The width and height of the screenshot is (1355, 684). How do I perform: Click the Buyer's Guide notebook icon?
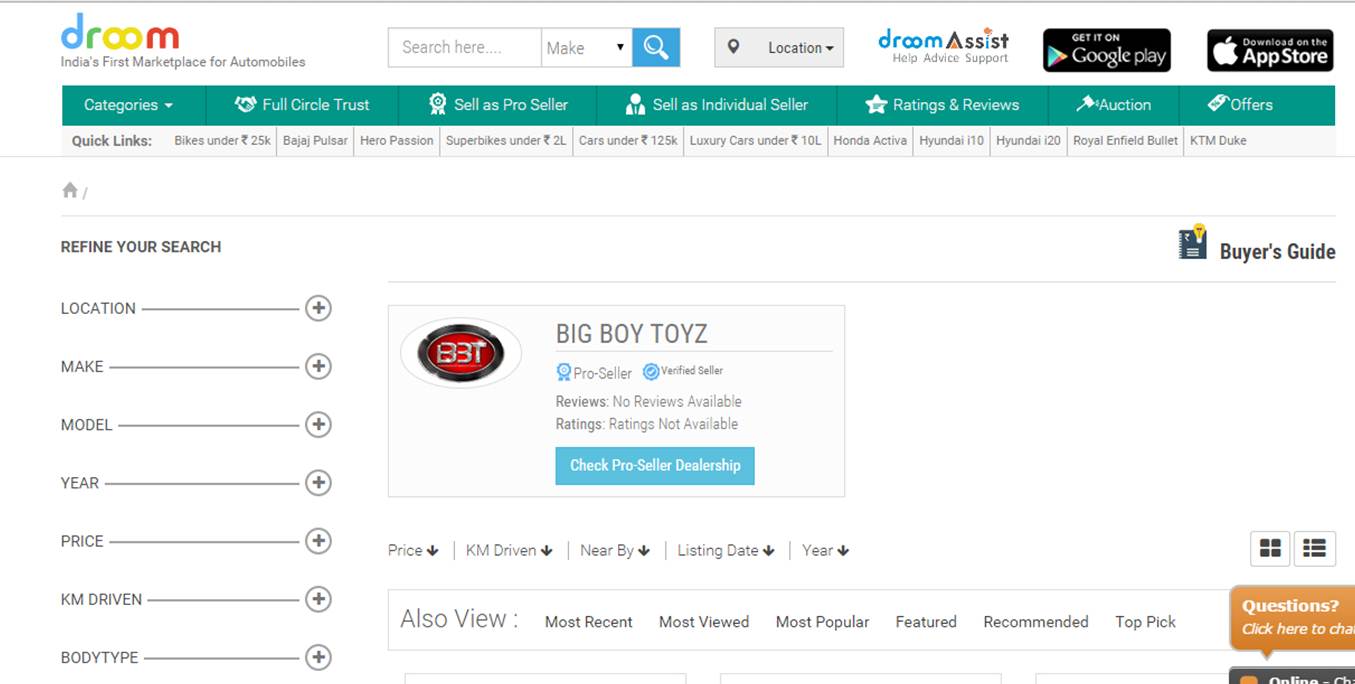pos(1193,242)
